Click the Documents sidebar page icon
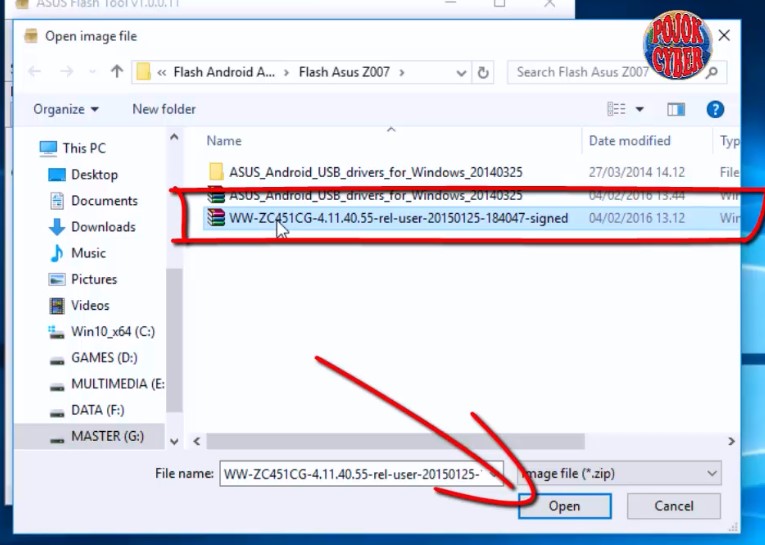 tap(57, 201)
